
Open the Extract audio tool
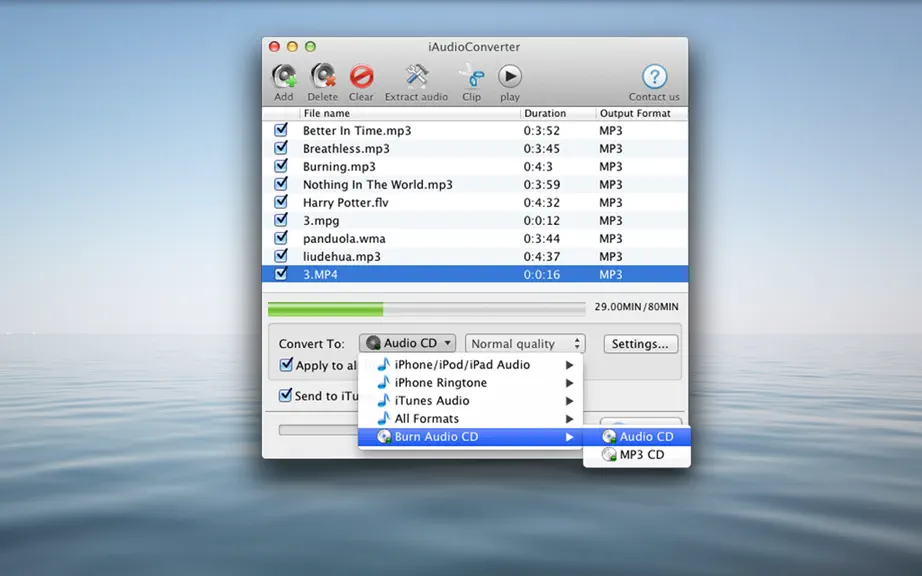416,78
